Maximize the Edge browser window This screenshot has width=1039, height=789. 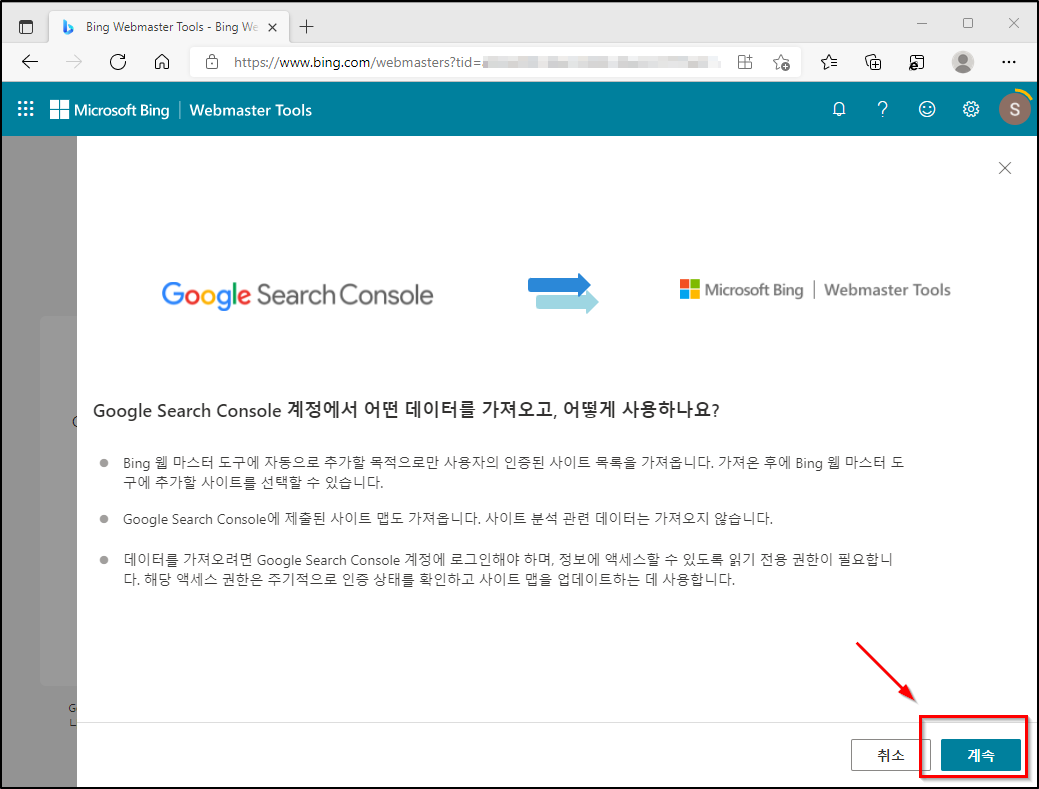coord(967,23)
